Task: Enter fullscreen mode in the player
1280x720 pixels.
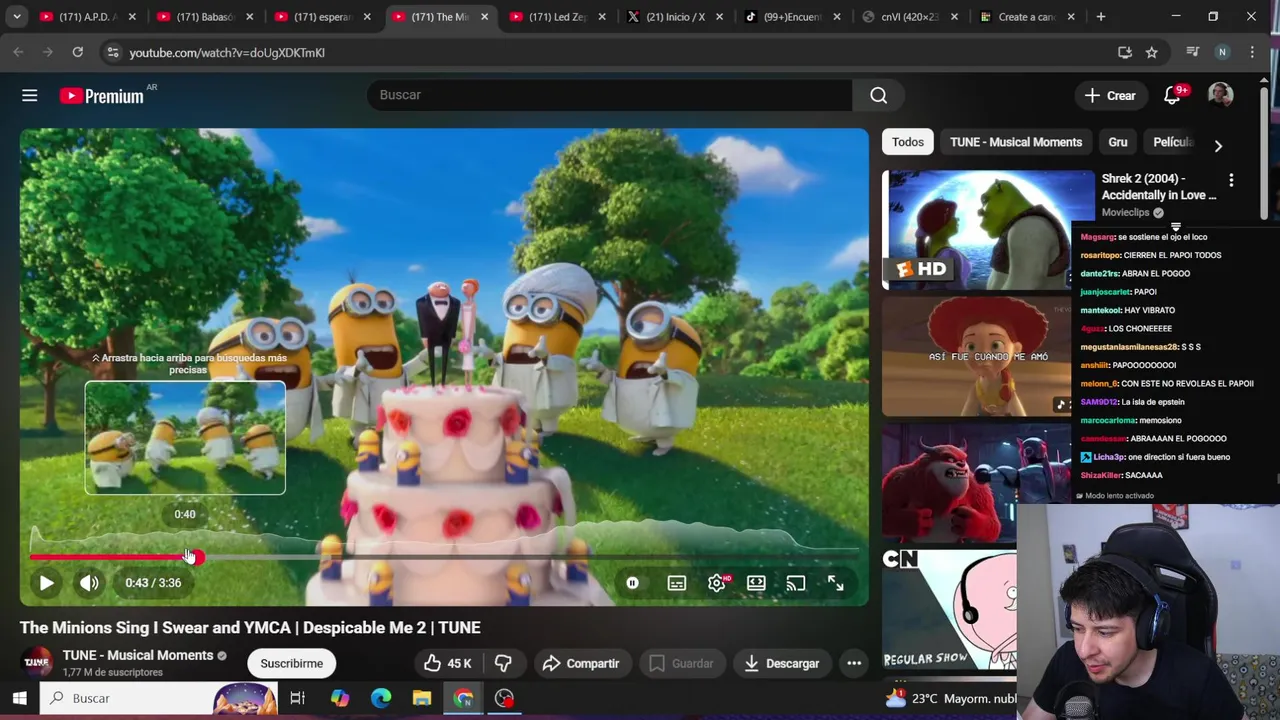Action: coord(835,583)
